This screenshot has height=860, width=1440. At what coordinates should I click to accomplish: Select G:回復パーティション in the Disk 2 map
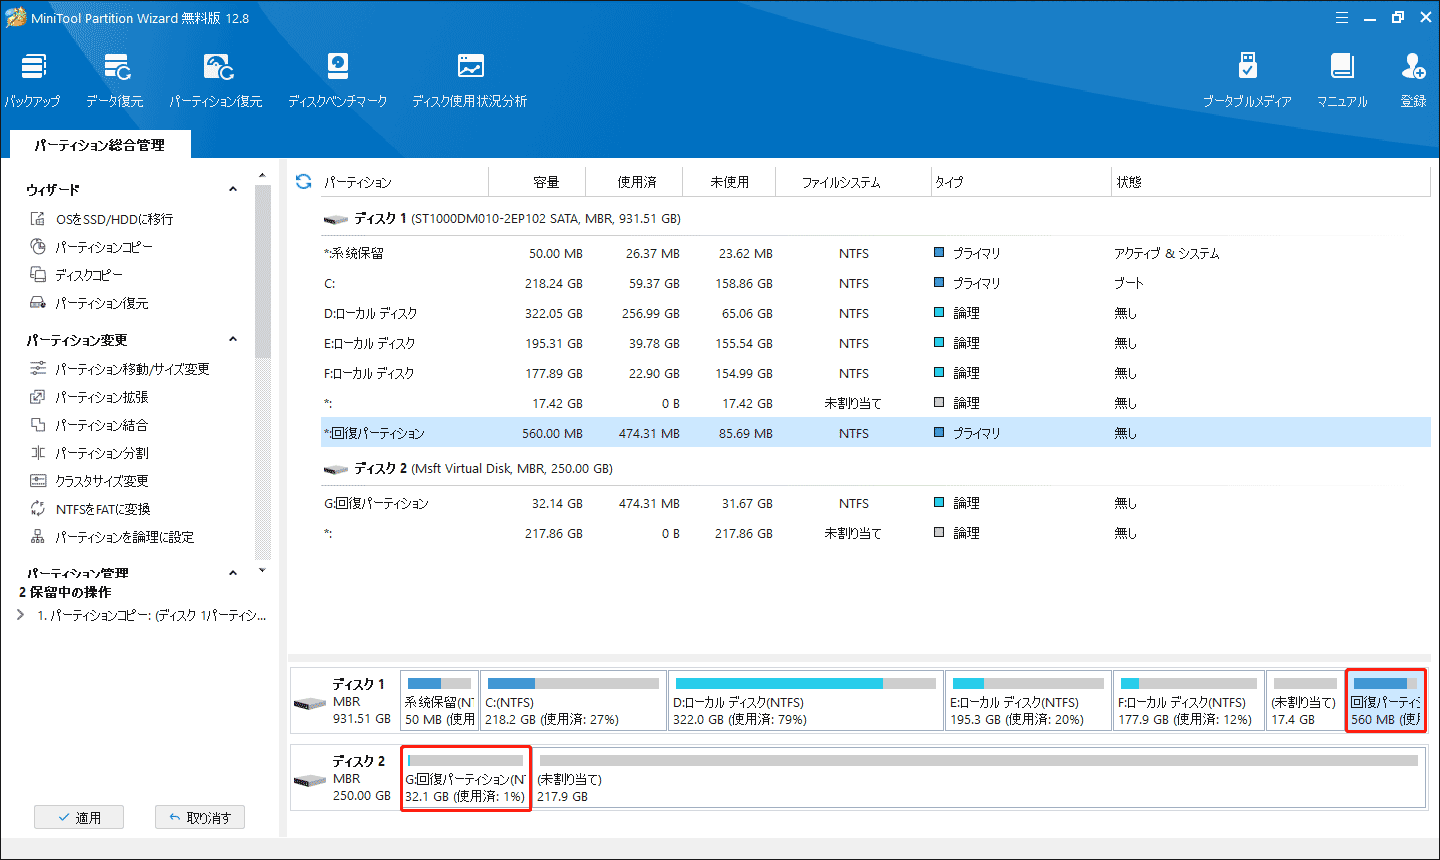[465, 778]
